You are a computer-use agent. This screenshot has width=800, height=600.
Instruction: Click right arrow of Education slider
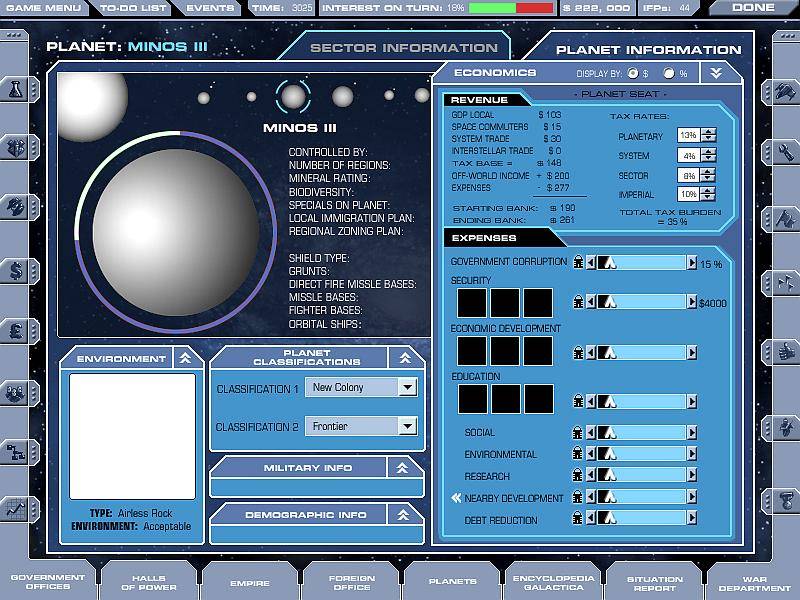[x=691, y=402]
